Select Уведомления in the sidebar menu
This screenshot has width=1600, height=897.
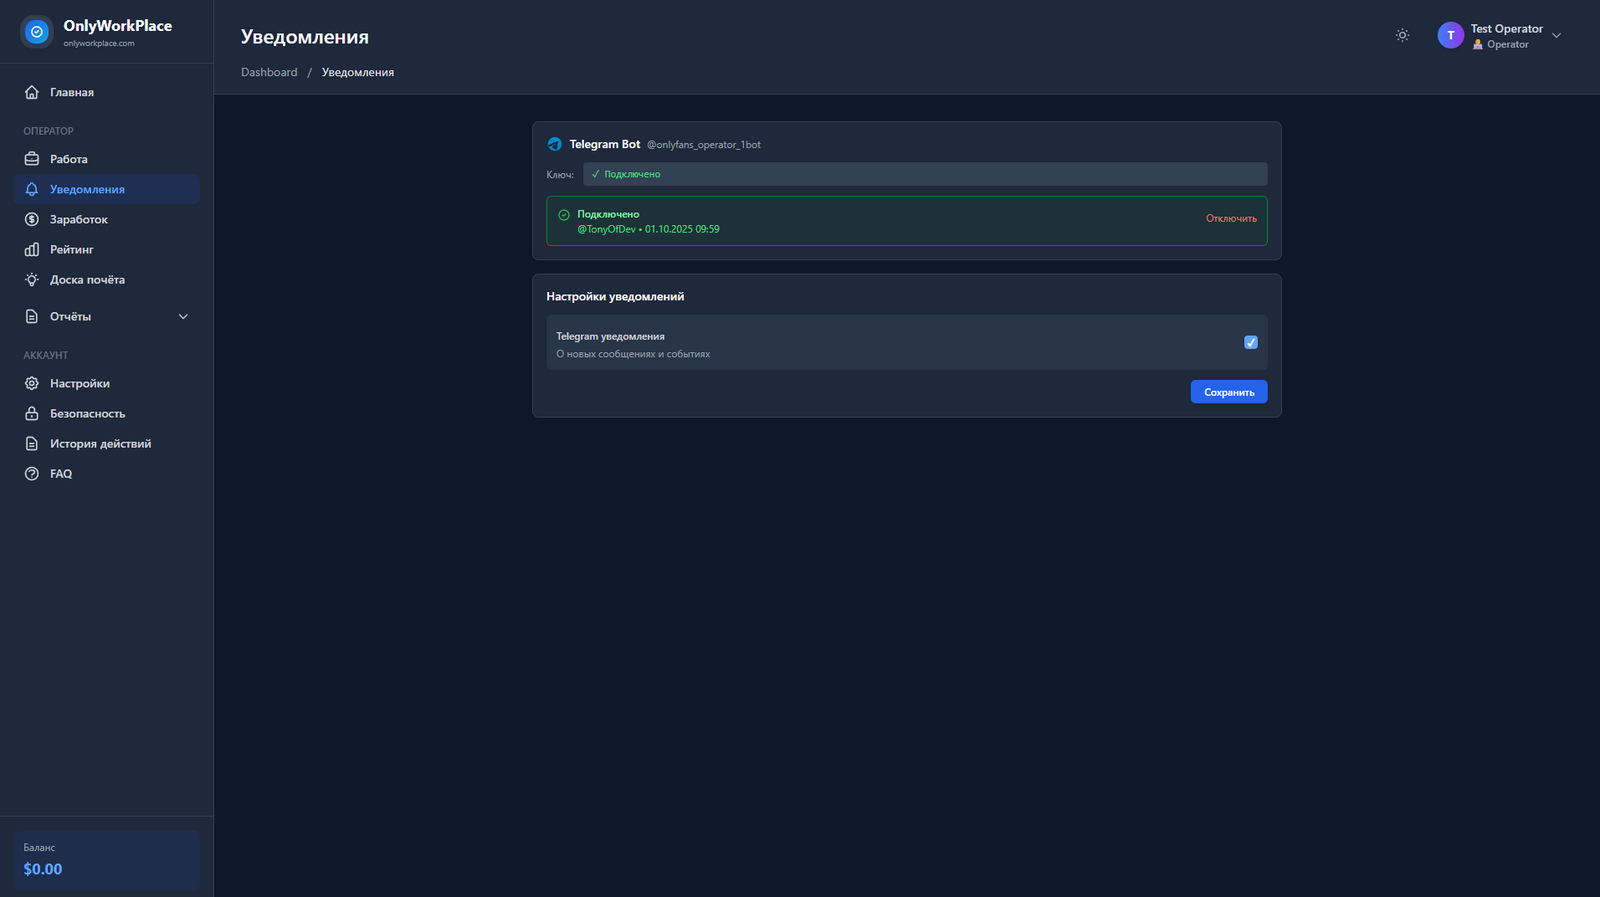click(x=87, y=189)
